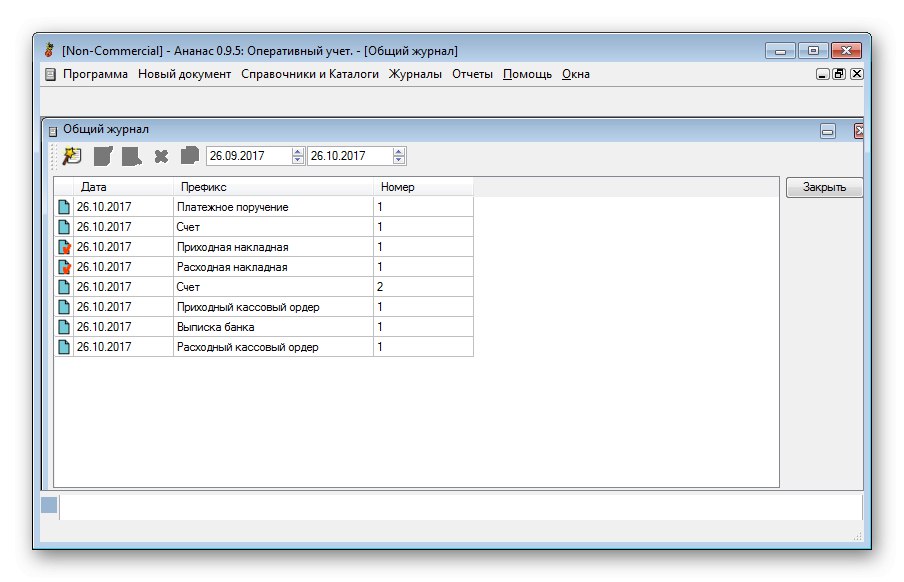Screen dimensions: 904x582
Task: Click the marked icon of Расходная накладная row
Action: point(64,267)
